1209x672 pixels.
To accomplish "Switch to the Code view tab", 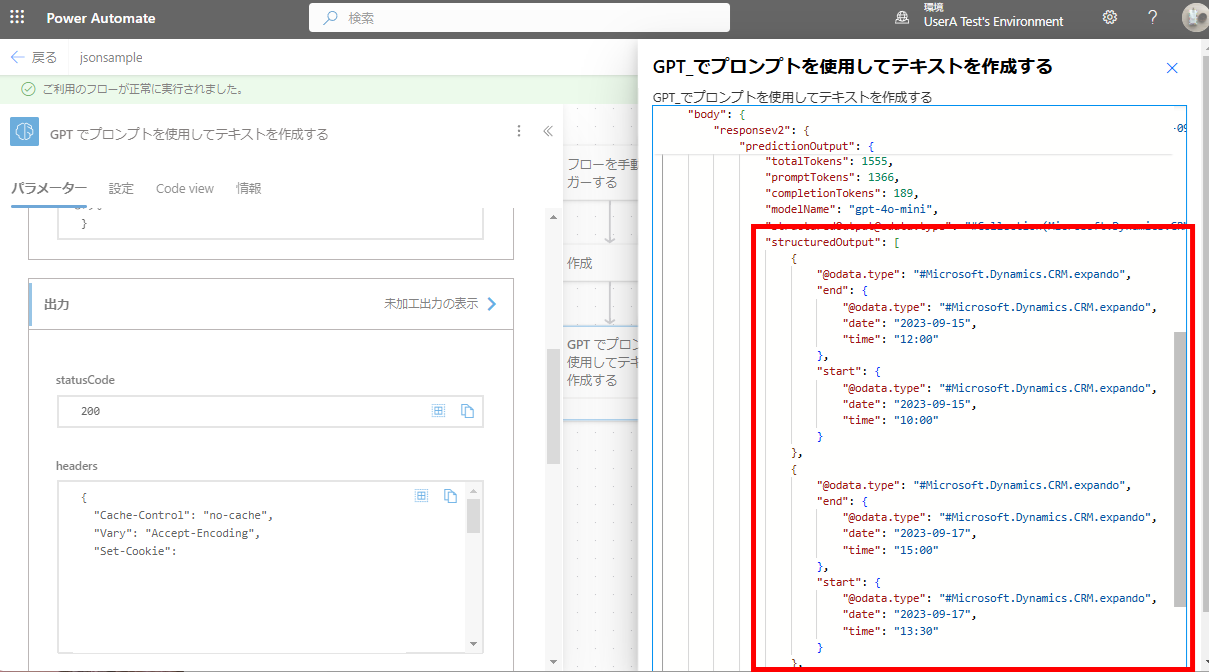I will (x=184, y=187).
